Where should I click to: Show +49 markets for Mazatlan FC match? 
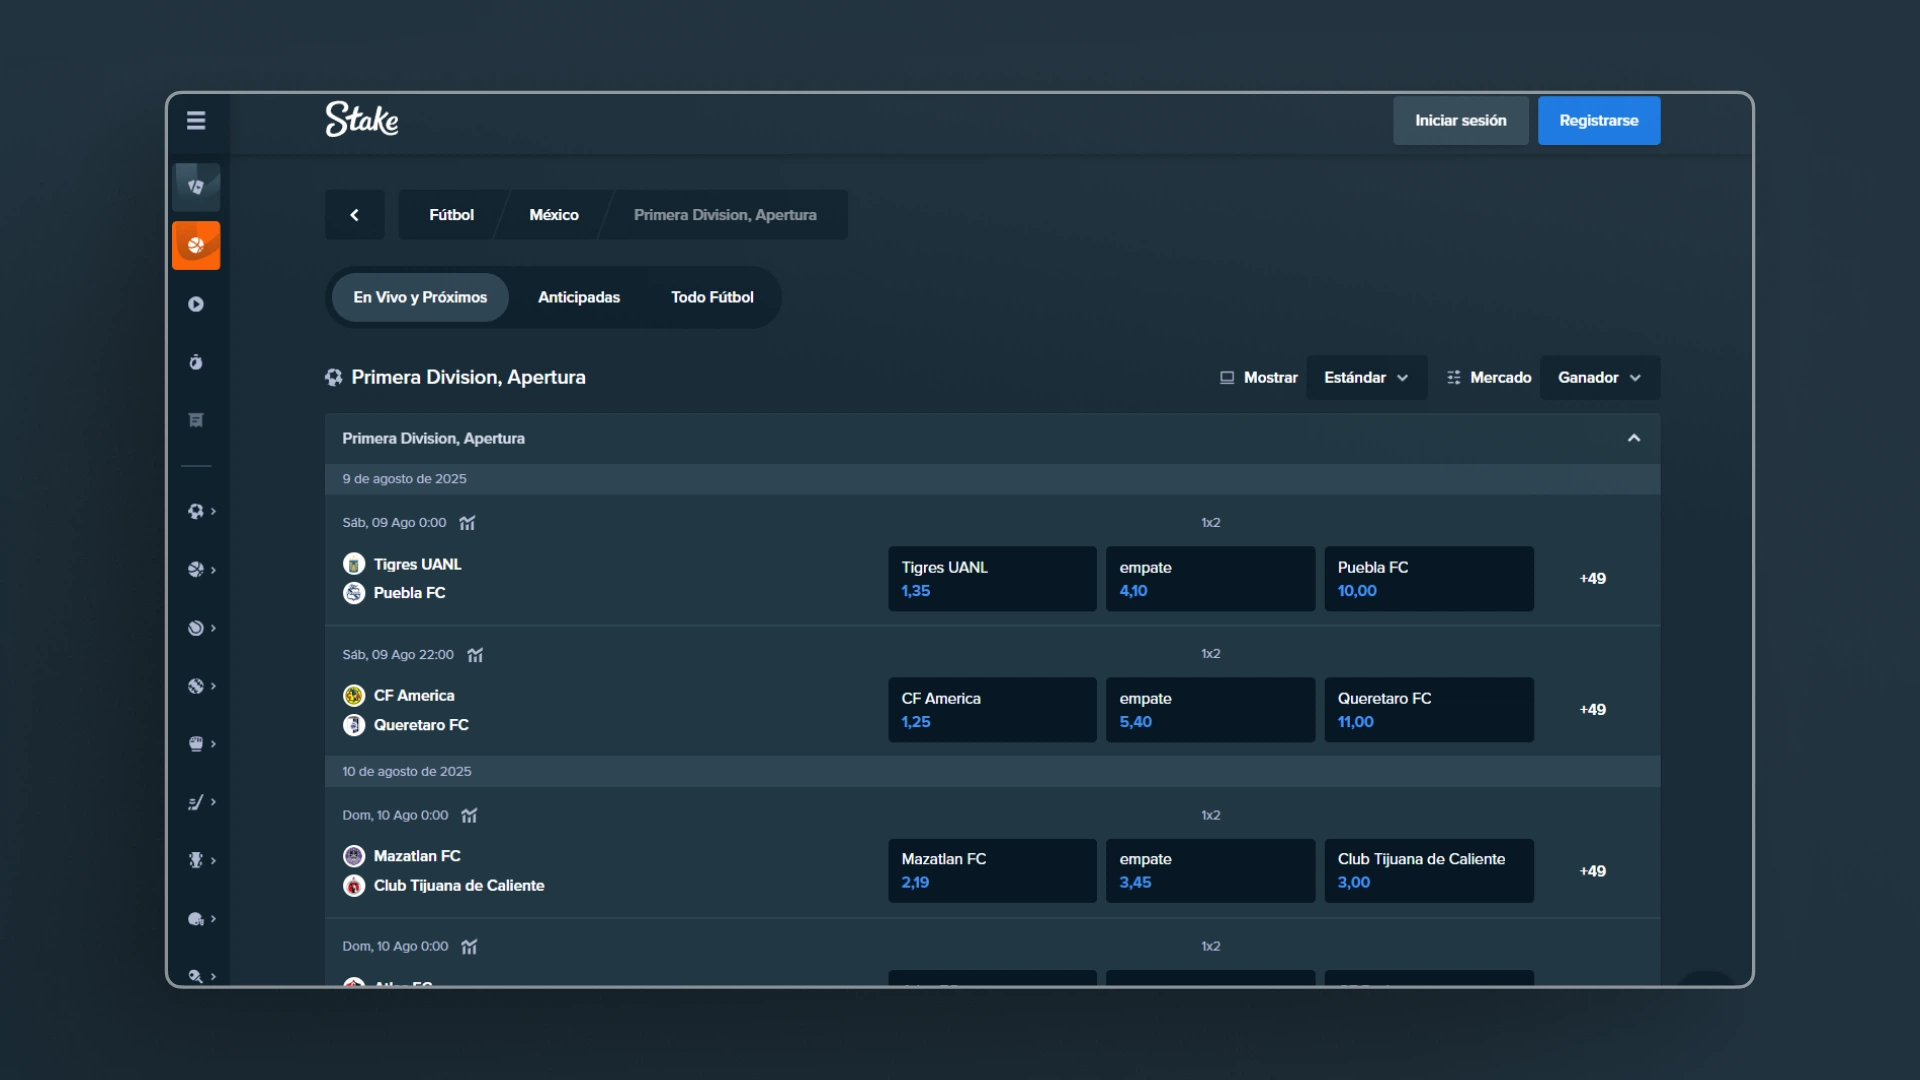coord(1592,871)
